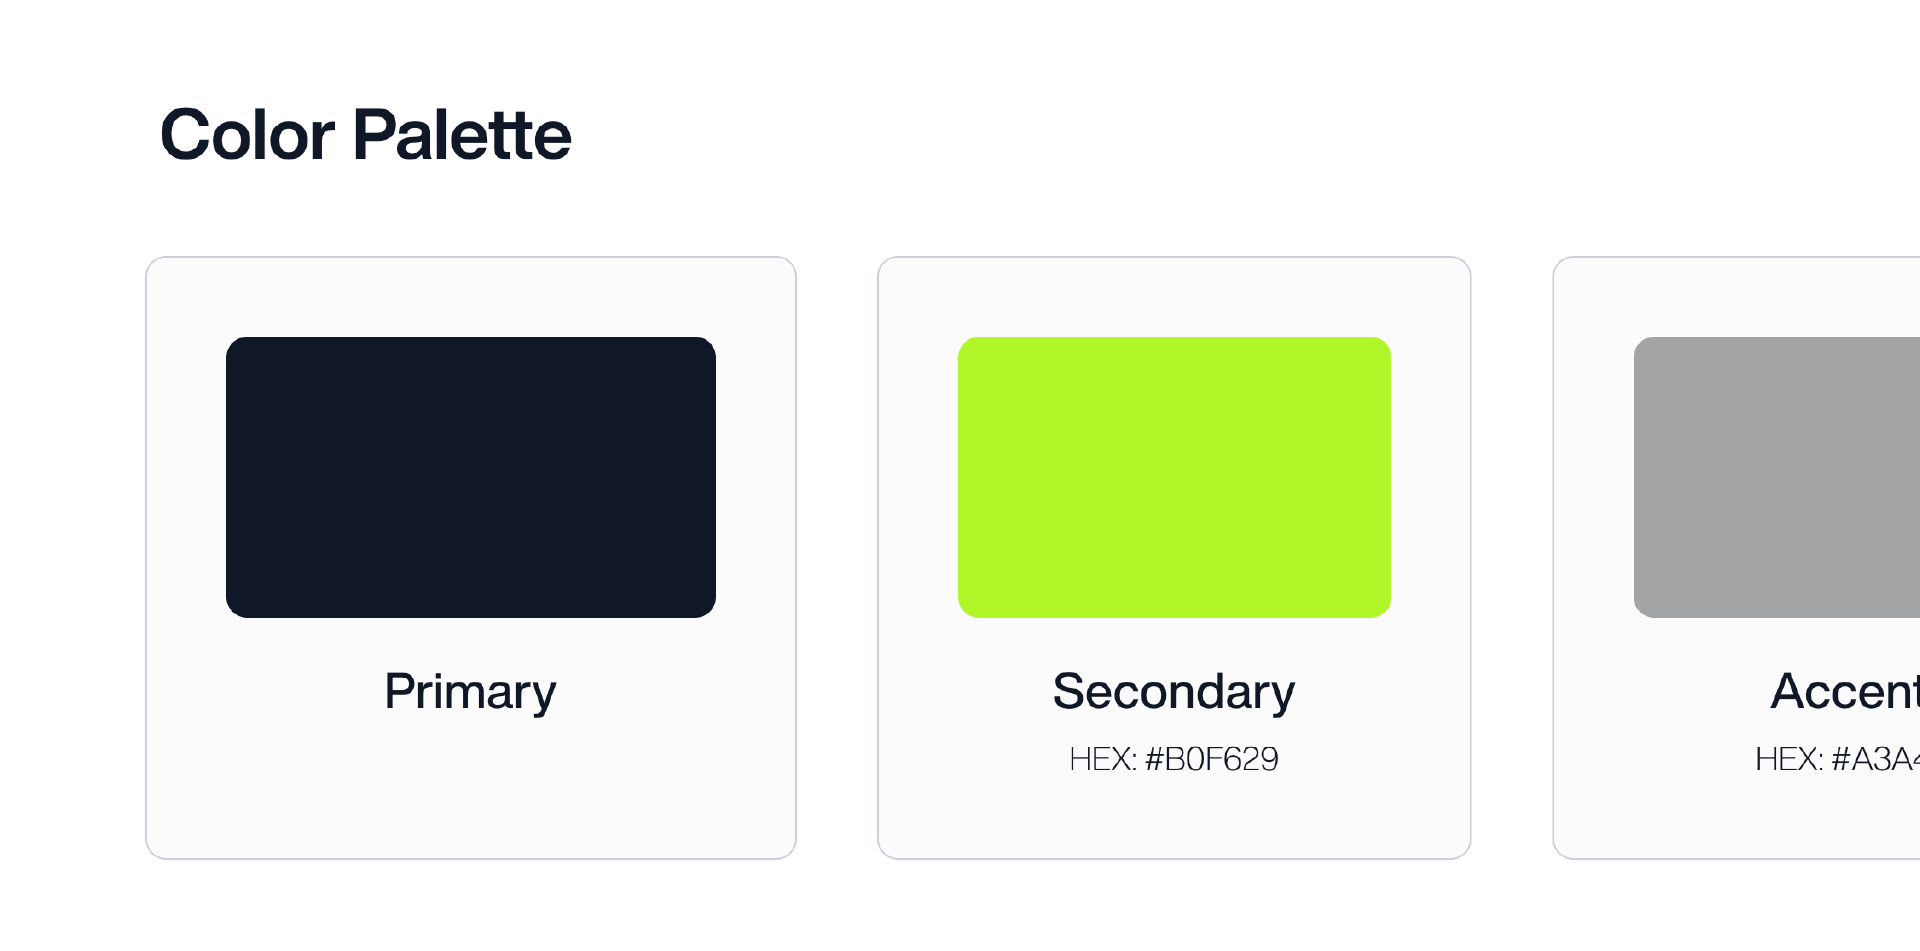The image size is (1920, 951).
Task: Click the word Color in the heading
Action: [x=247, y=135]
